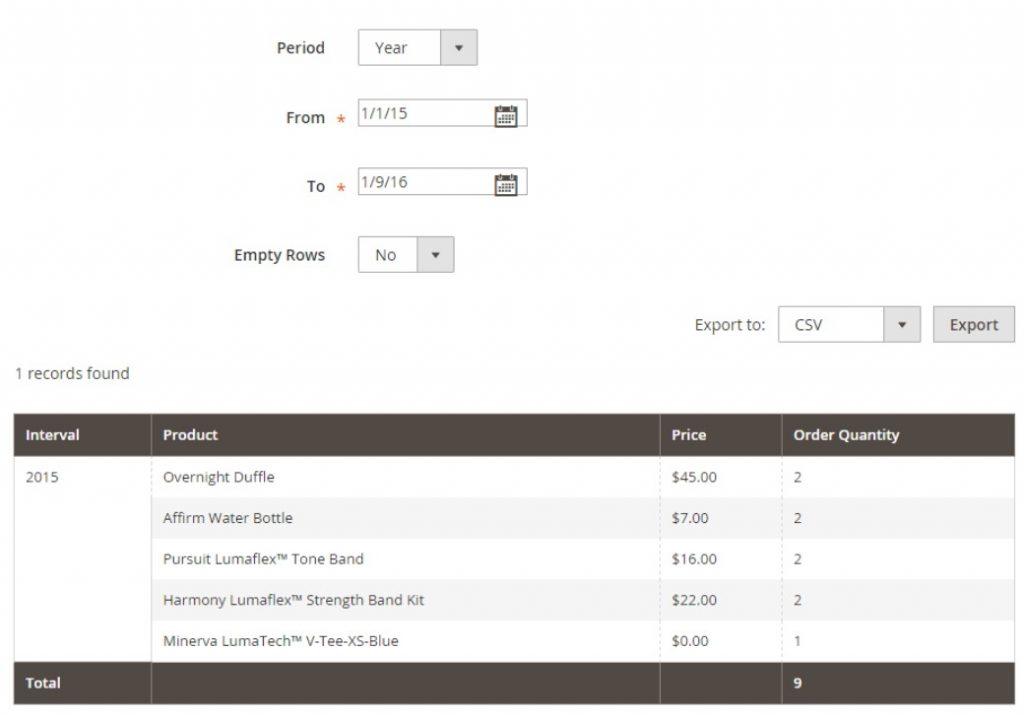Open the calendar picker for From date
The width and height of the screenshot is (1024, 716).
[x=508, y=112]
